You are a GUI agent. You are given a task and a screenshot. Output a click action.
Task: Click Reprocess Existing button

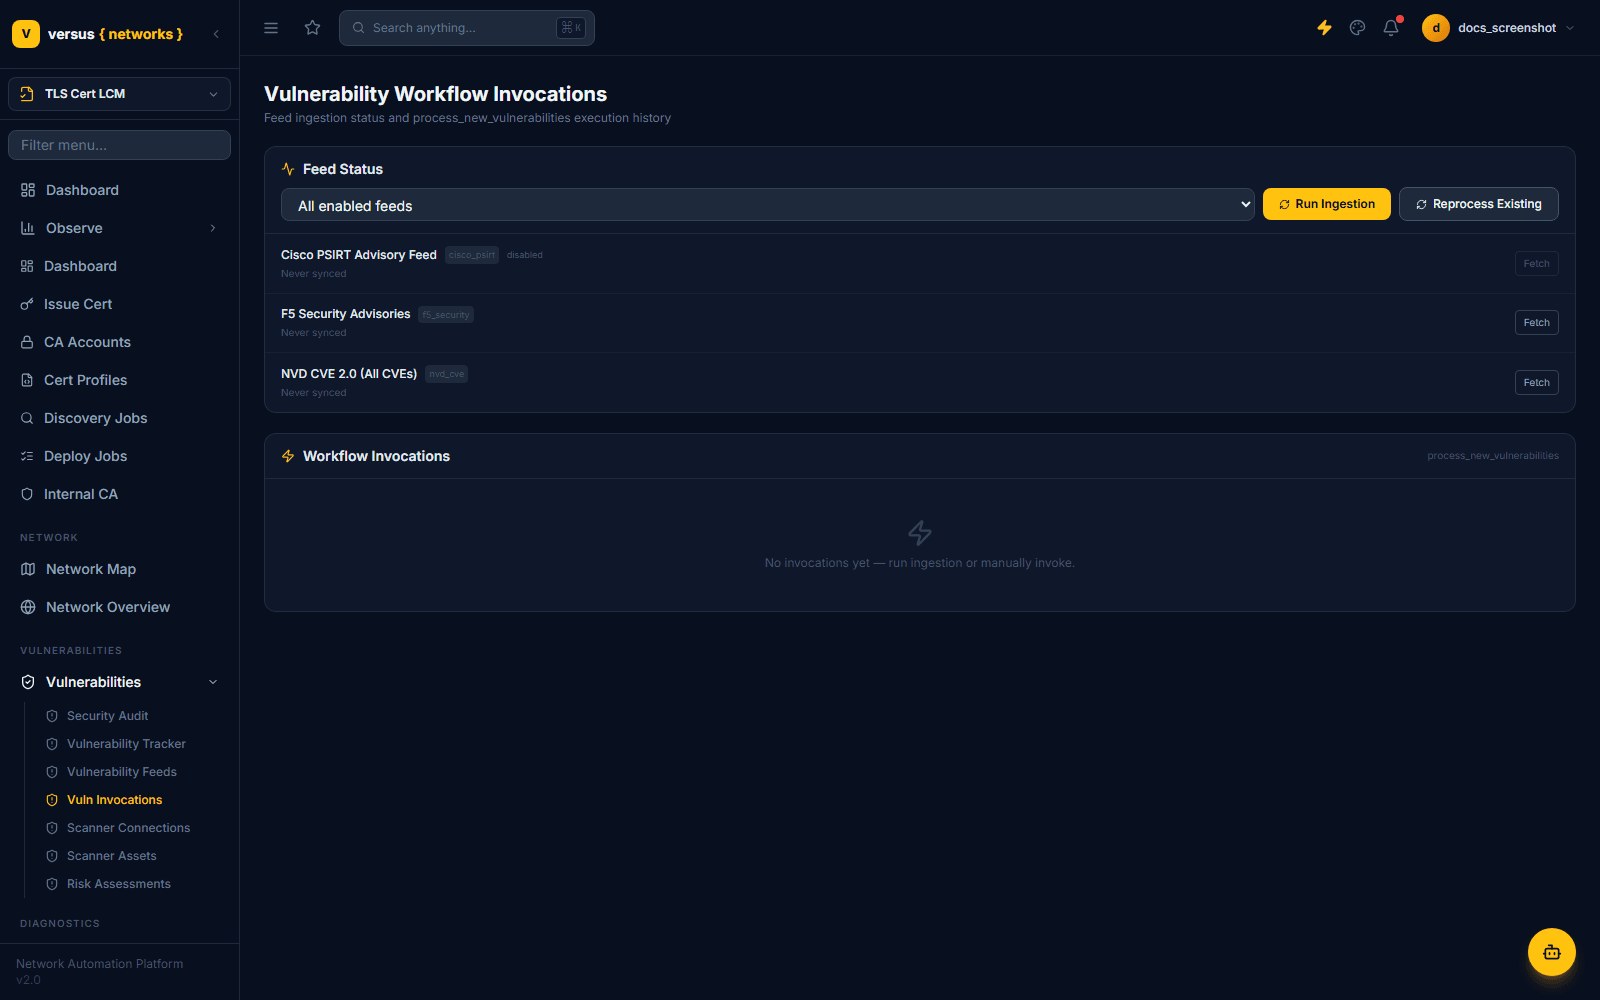point(1478,204)
